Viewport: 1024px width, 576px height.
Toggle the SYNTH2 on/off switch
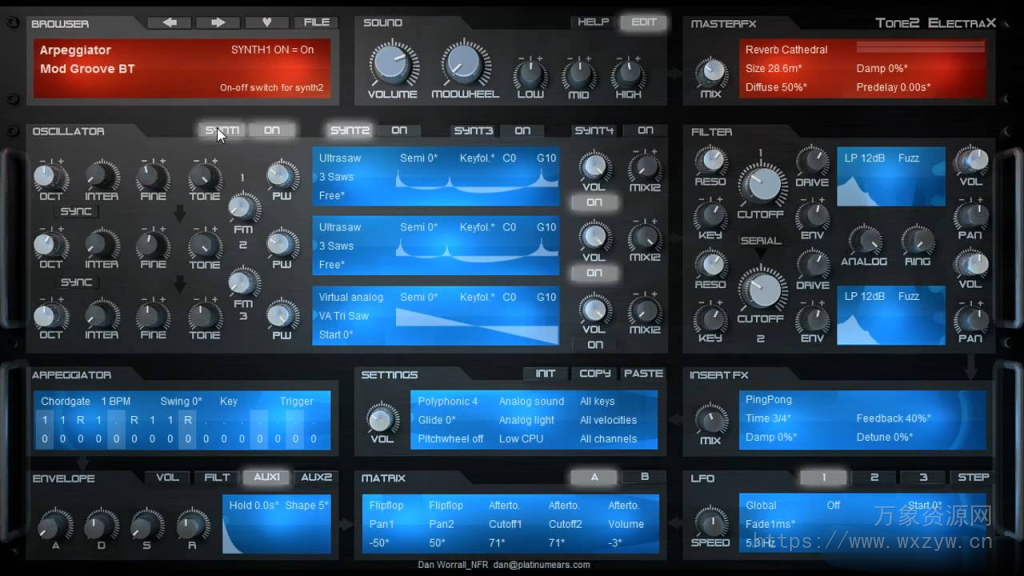point(400,130)
